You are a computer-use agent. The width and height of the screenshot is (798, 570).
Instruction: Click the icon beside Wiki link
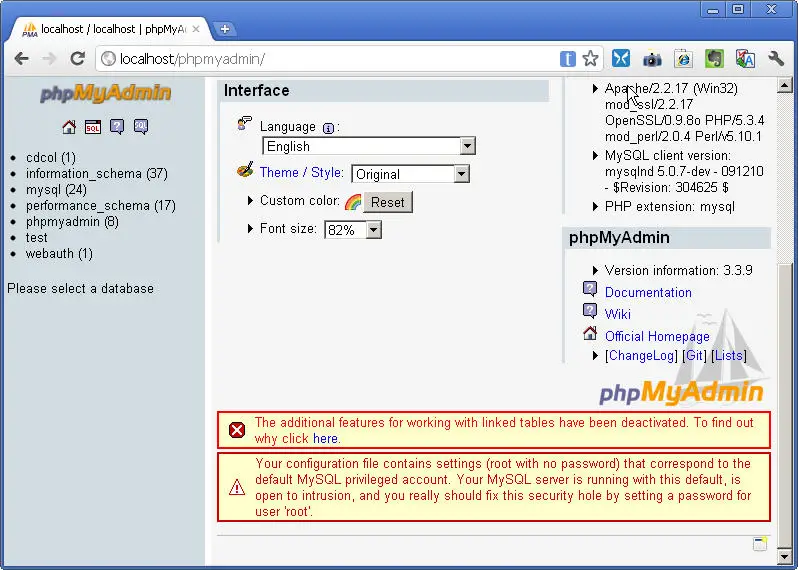point(590,310)
